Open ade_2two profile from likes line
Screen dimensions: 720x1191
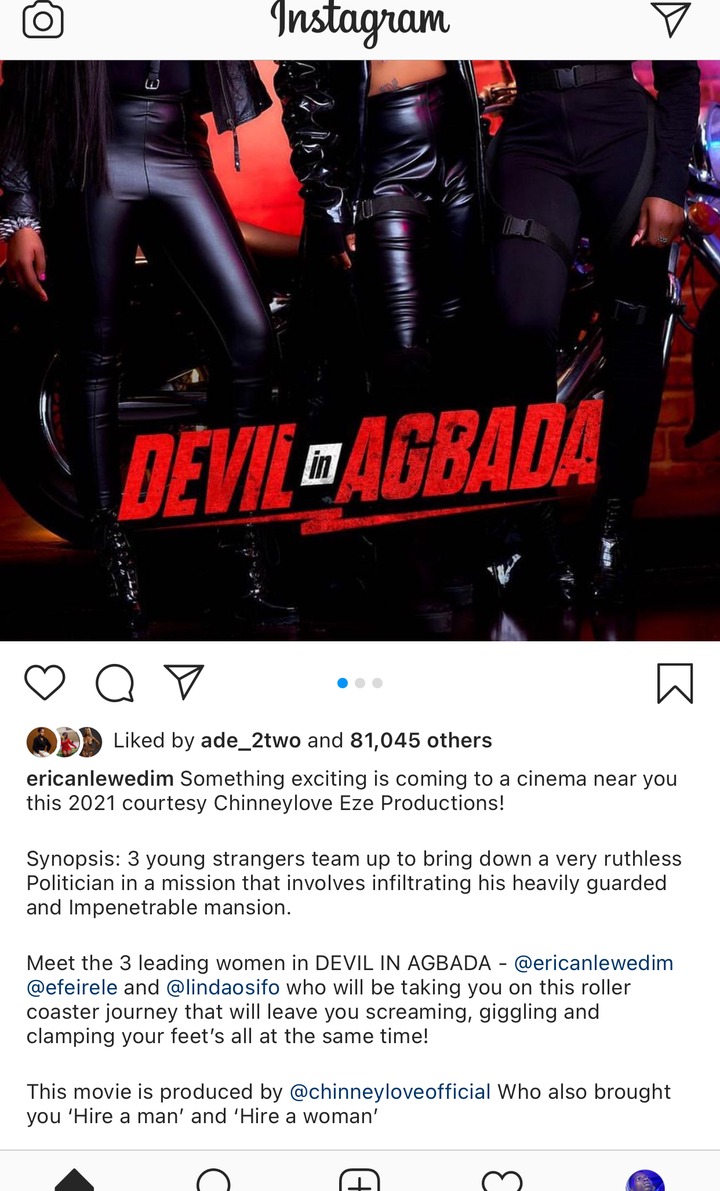pyautogui.click(x=250, y=740)
